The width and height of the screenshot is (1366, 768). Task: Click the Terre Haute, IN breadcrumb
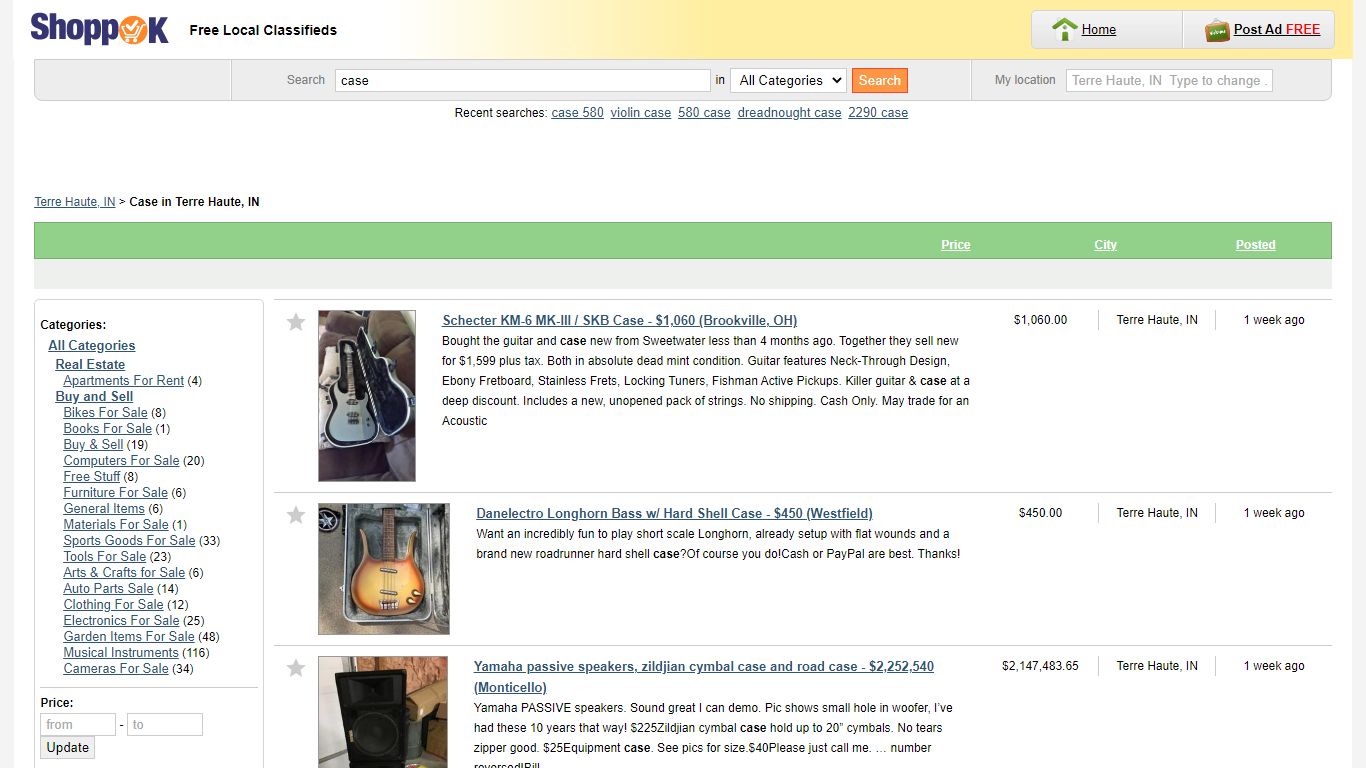75,202
